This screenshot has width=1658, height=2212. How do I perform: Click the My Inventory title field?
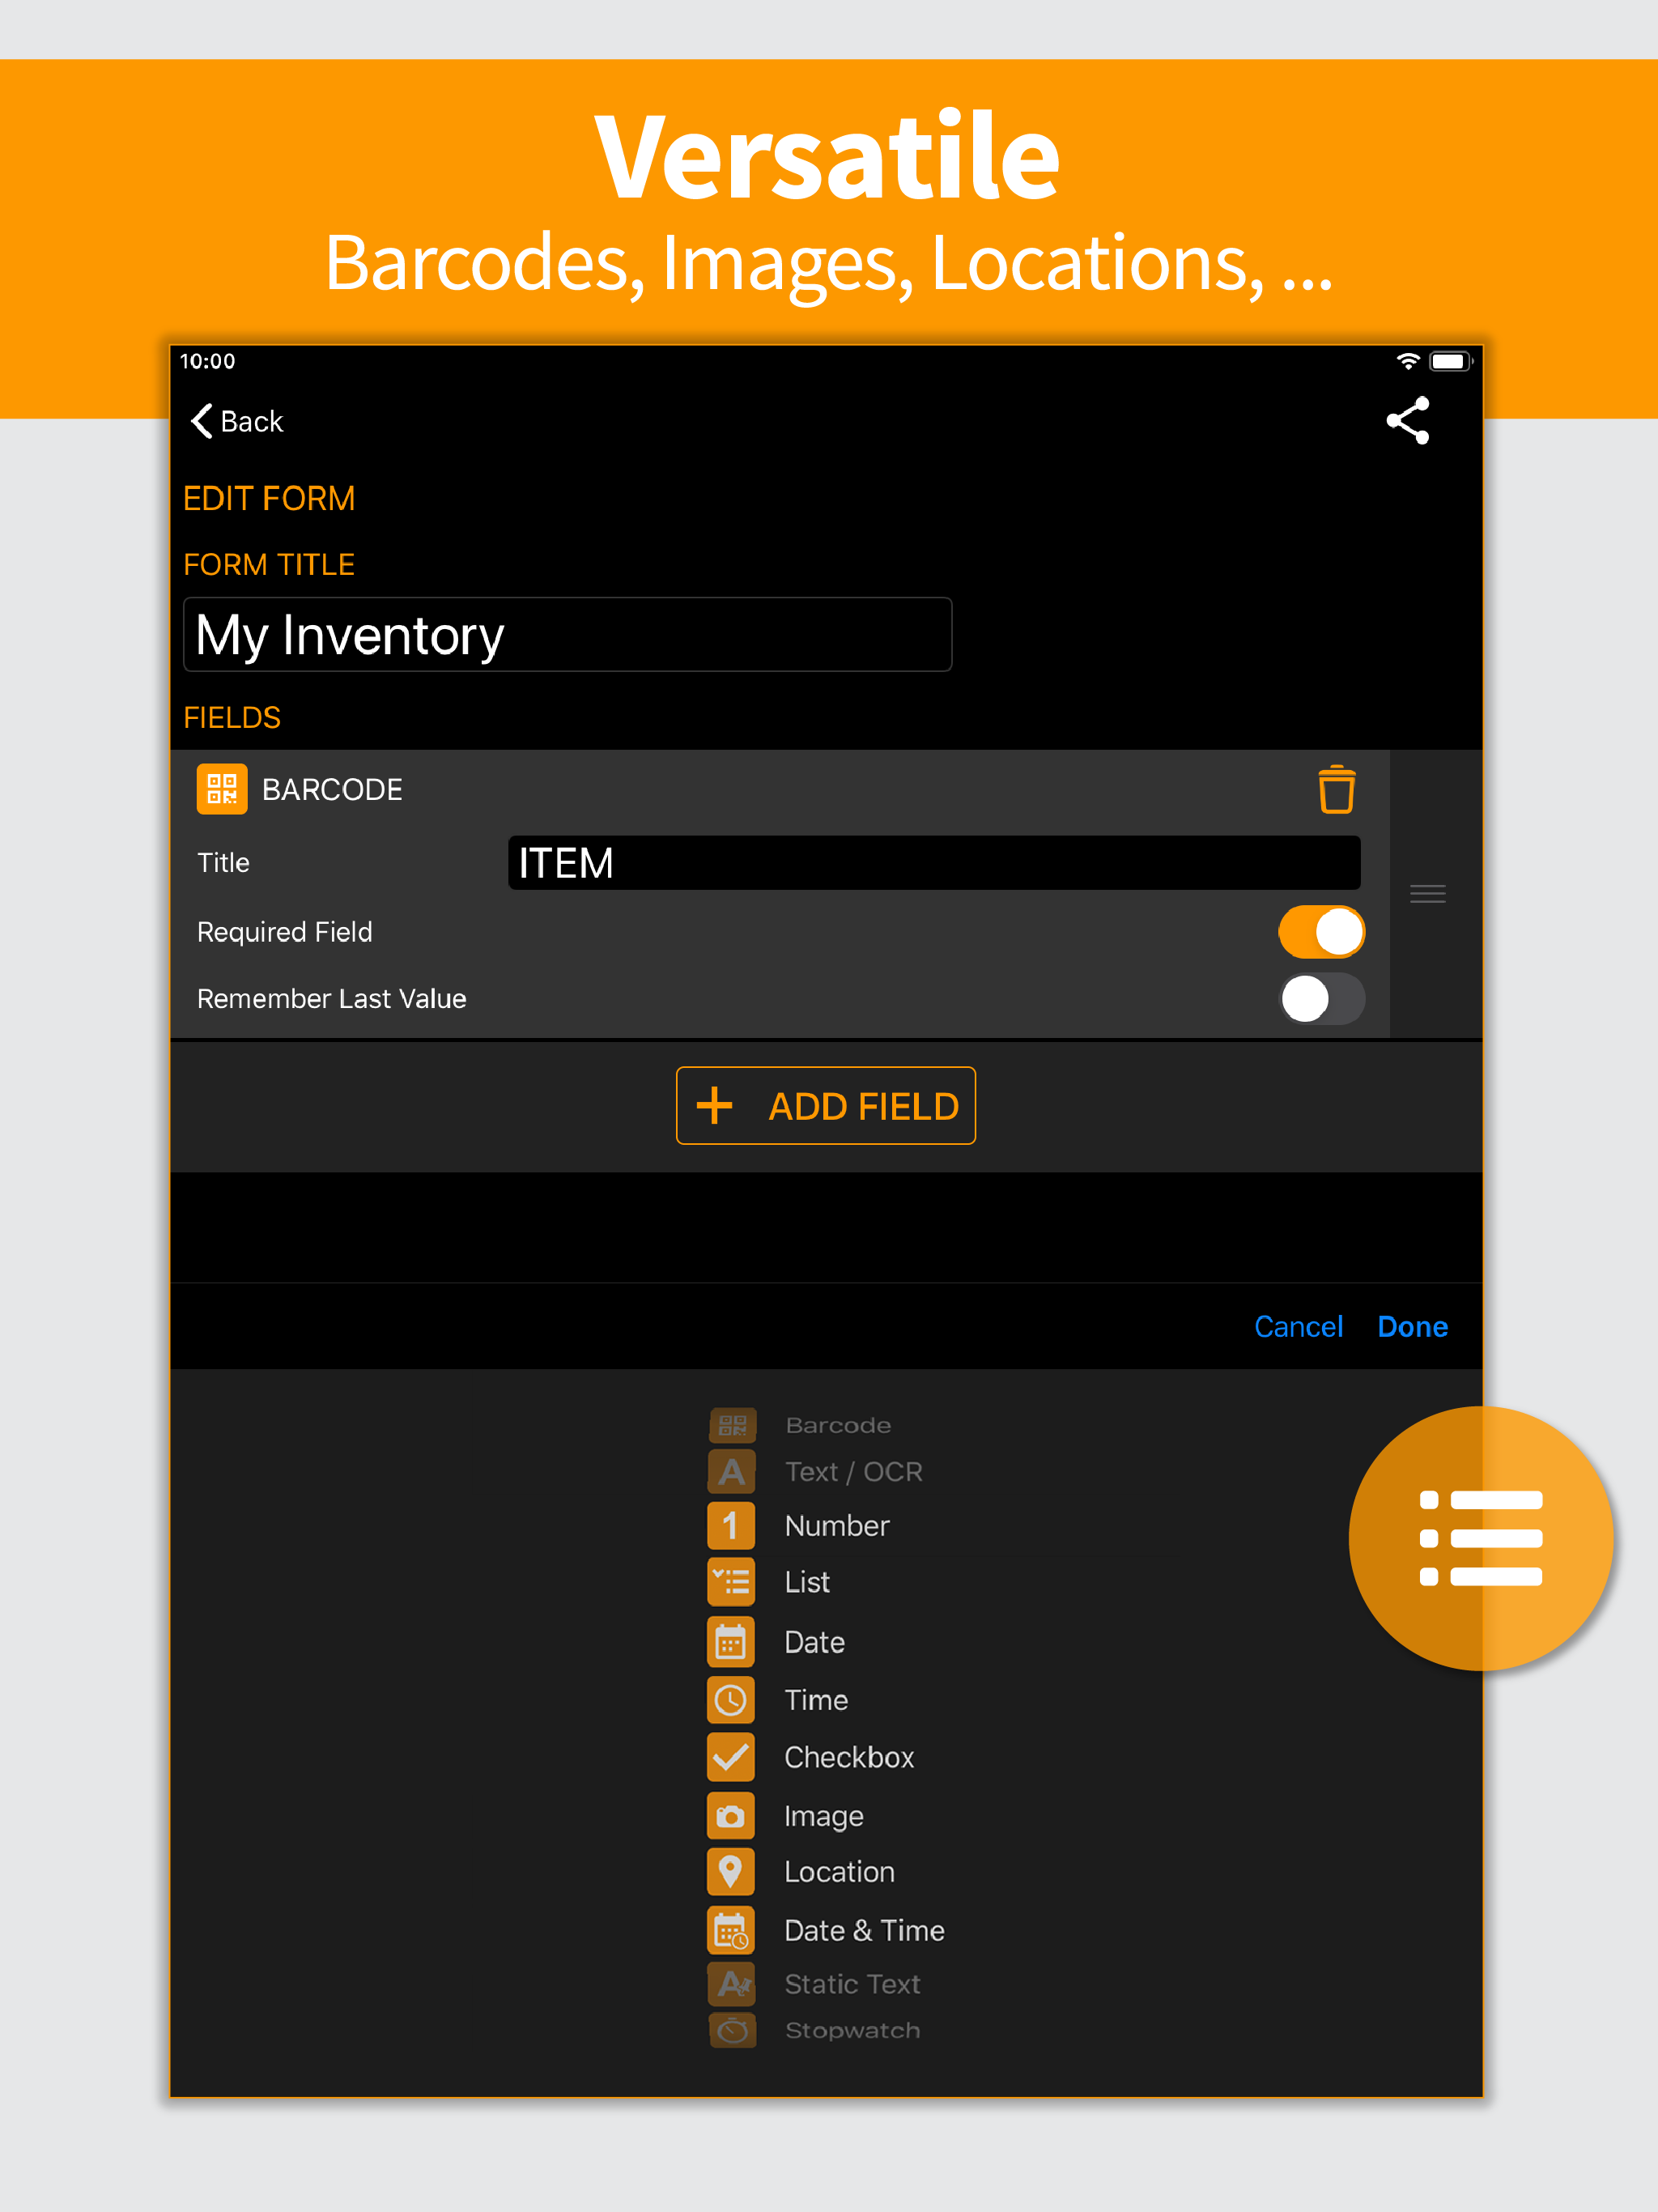click(566, 634)
